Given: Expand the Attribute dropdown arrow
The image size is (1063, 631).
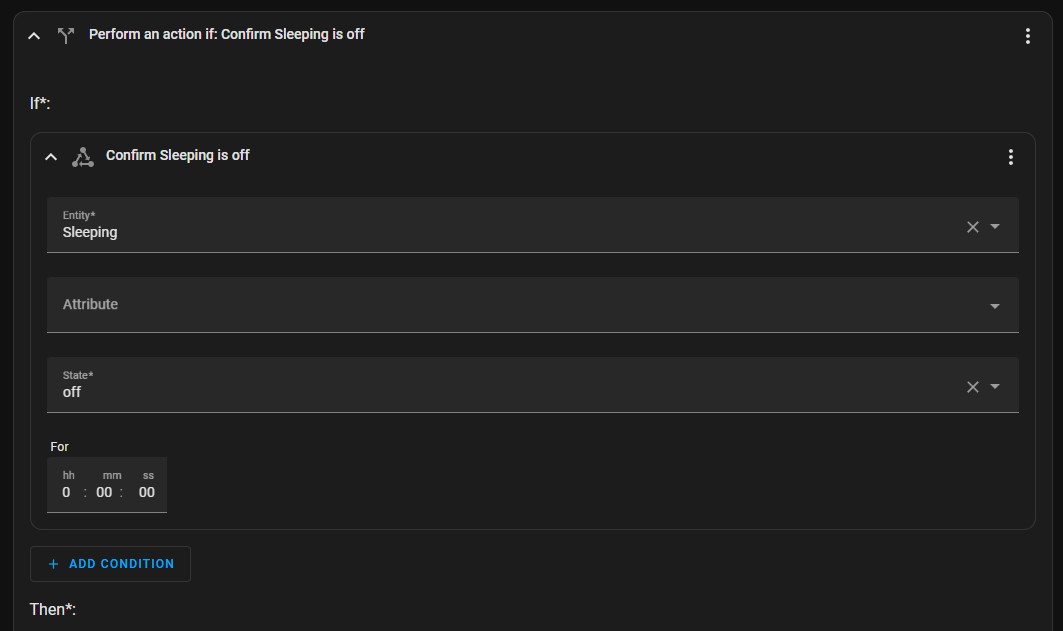Looking at the screenshot, I should coord(995,306).
